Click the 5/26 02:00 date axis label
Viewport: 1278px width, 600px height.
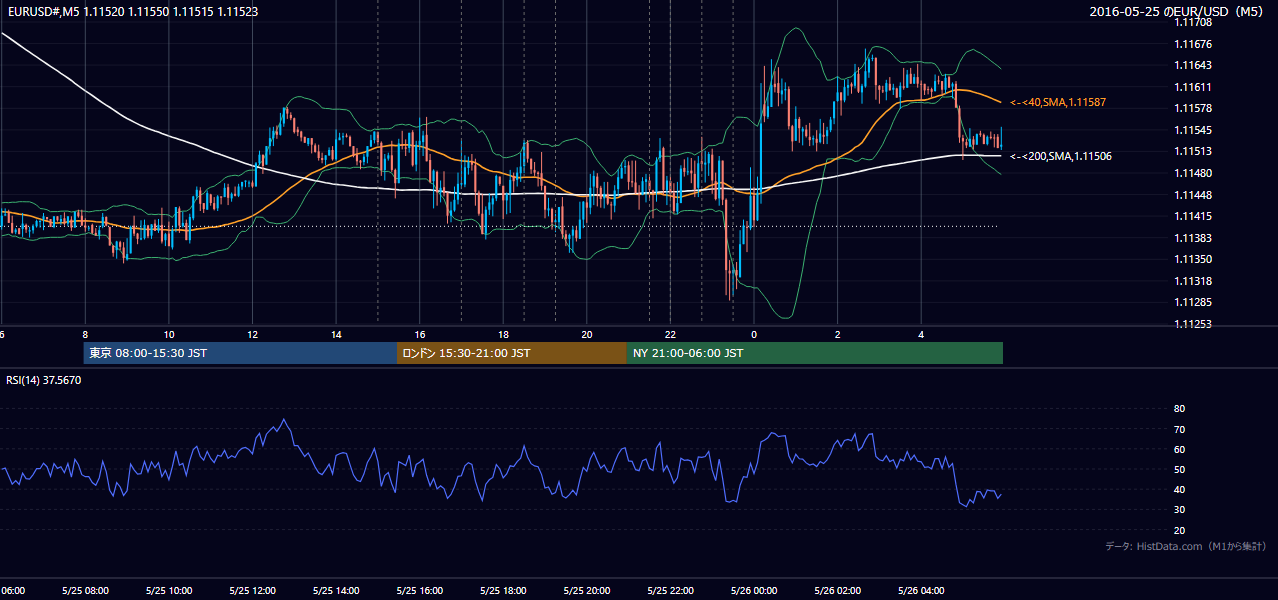(x=838, y=591)
